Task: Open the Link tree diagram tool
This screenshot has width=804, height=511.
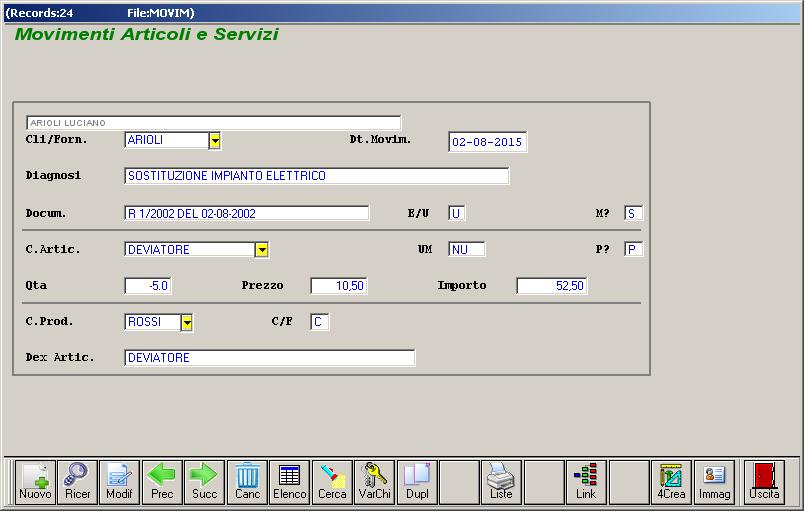Action: click(586, 482)
